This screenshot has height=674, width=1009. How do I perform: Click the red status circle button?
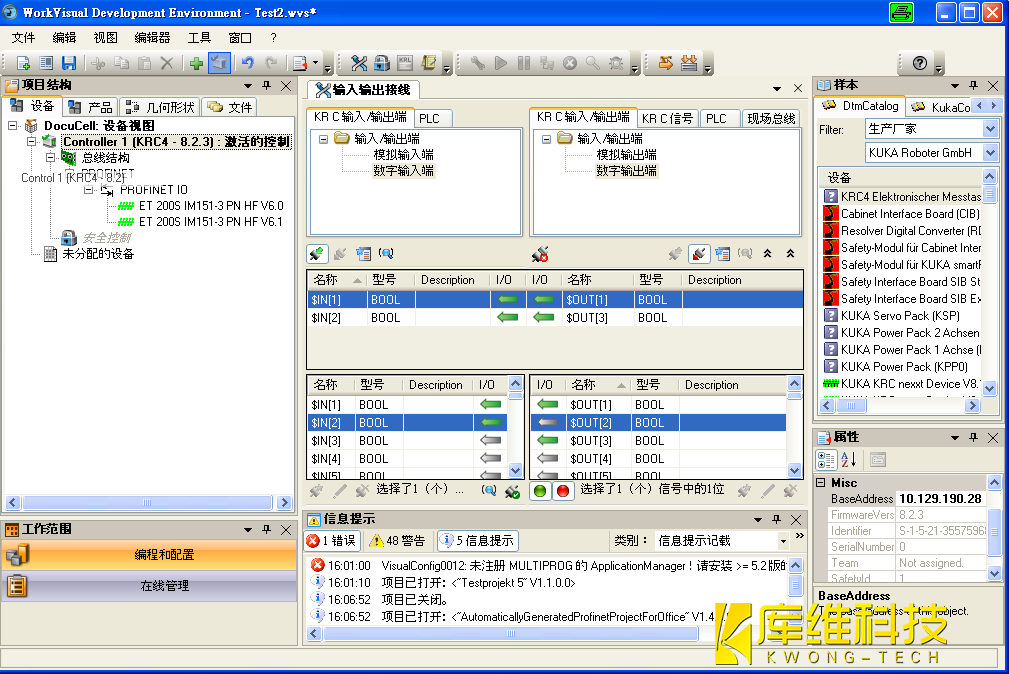tap(562, 491)
